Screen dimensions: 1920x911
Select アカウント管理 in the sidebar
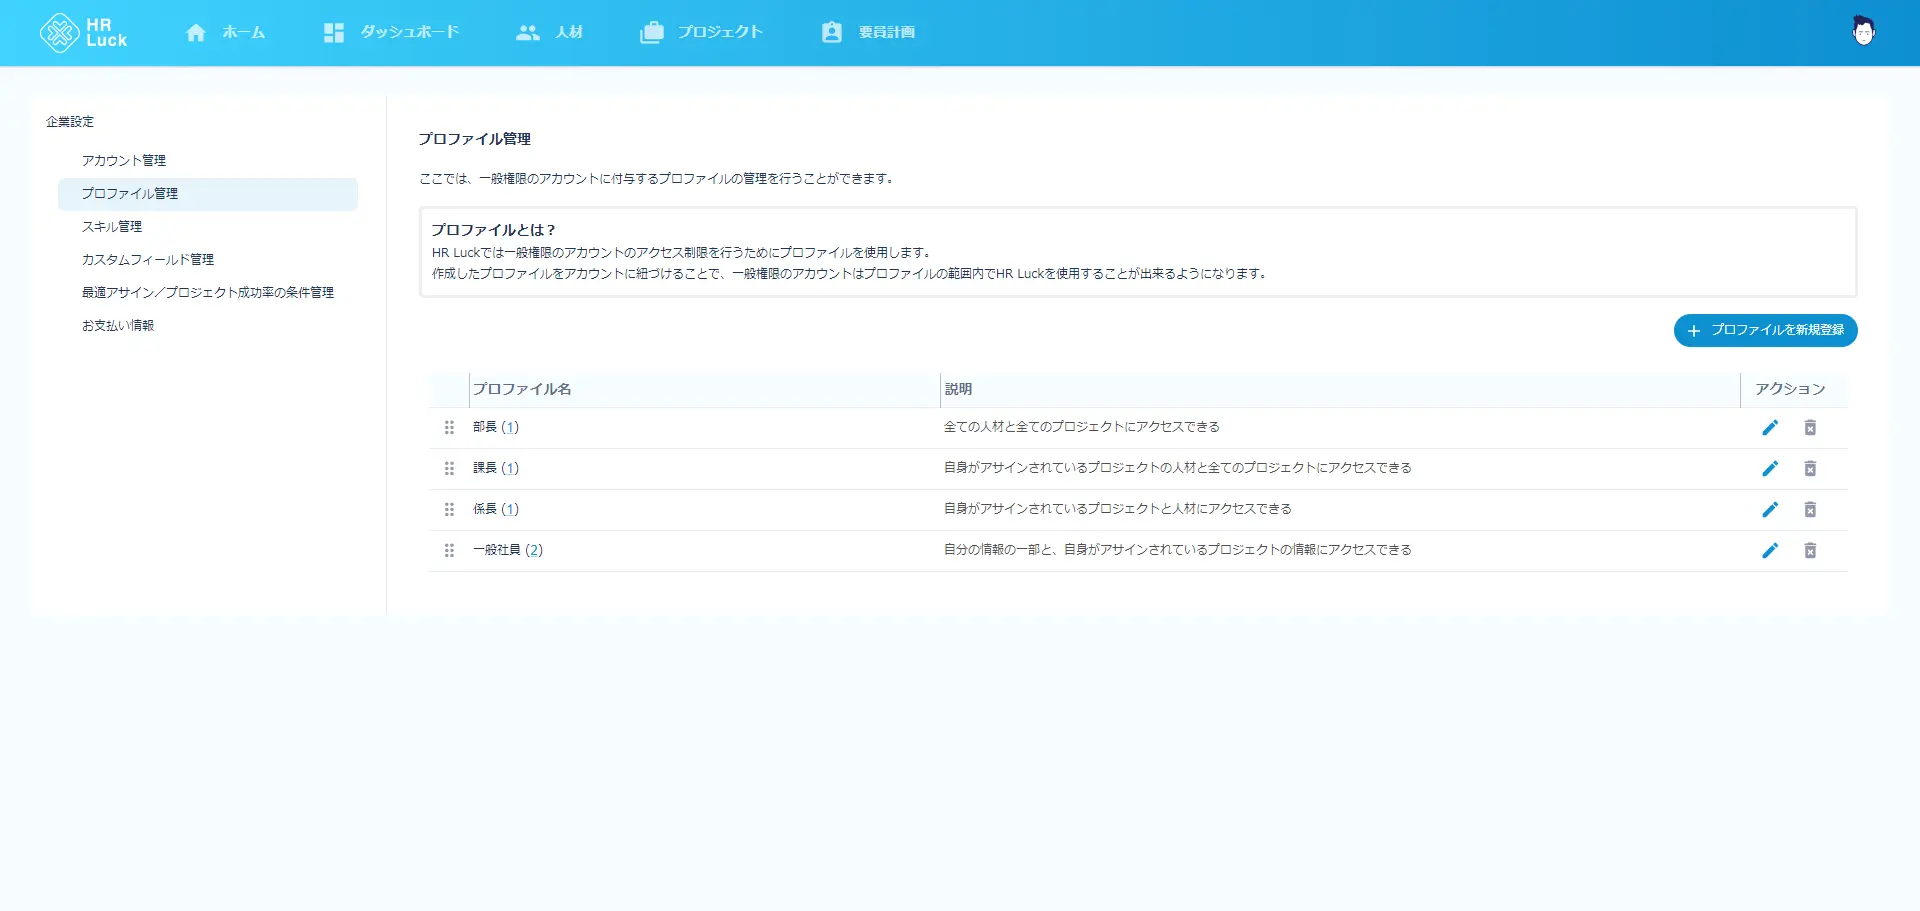[x=124, y=161]
